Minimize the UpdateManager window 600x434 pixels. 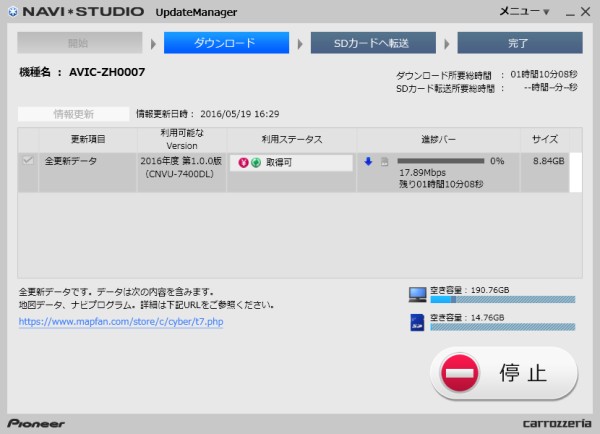pyautogui.click(x=570, y=13)
